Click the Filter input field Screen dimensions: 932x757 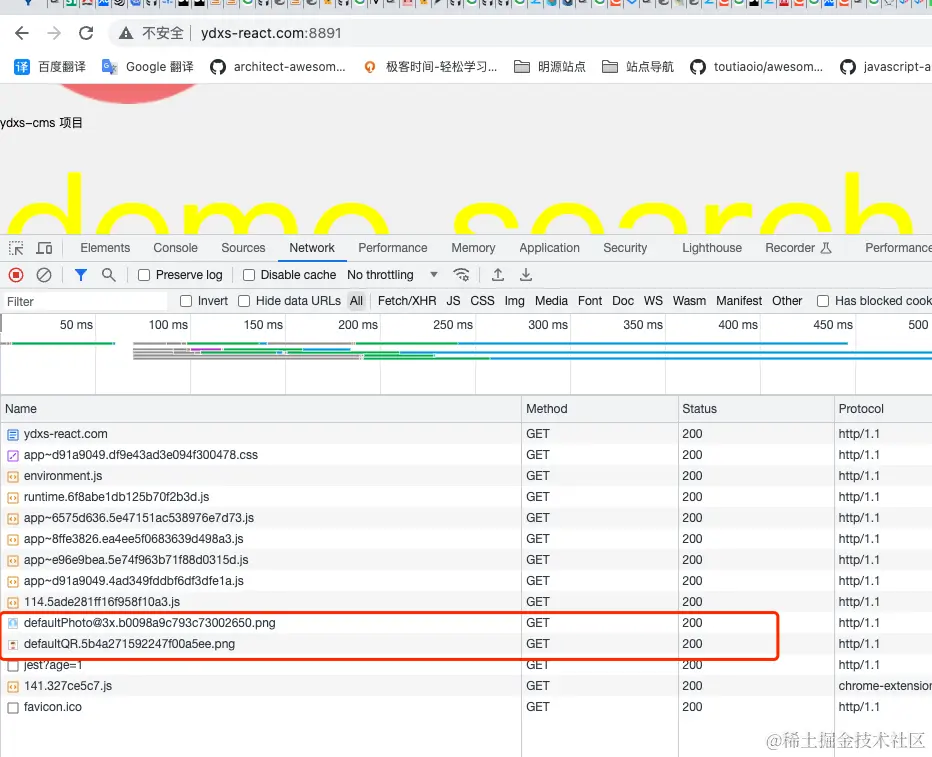[84, 301]
